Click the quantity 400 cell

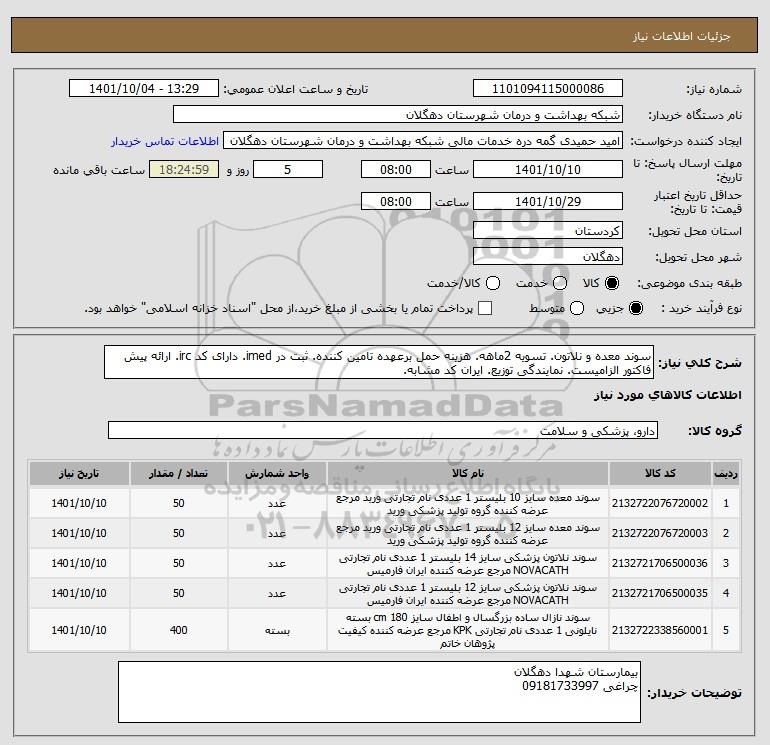tap(178, 630)
